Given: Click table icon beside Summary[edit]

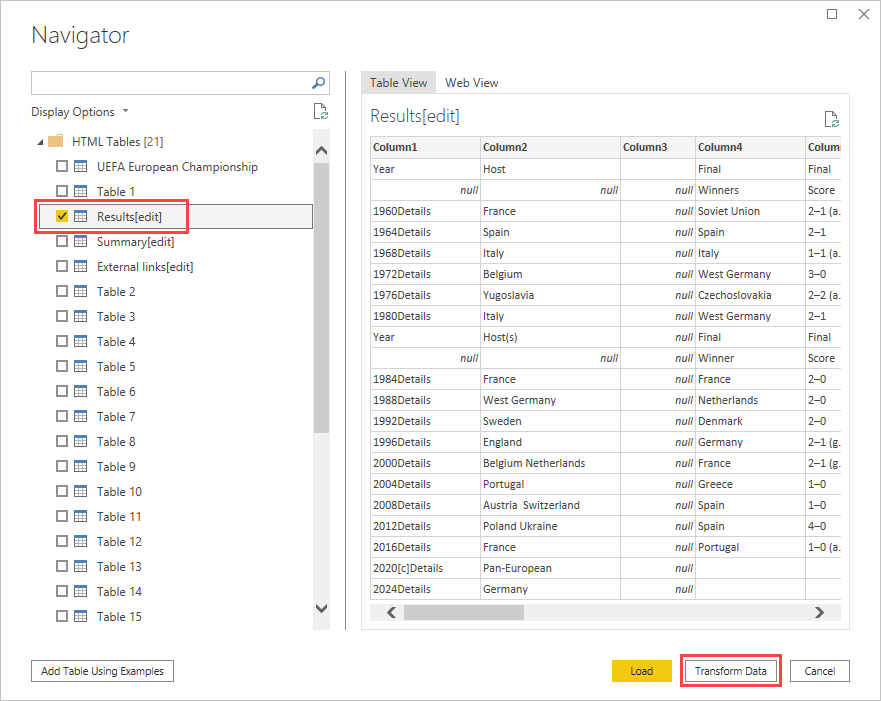Looking at the screenshot, I should point(81,242).
